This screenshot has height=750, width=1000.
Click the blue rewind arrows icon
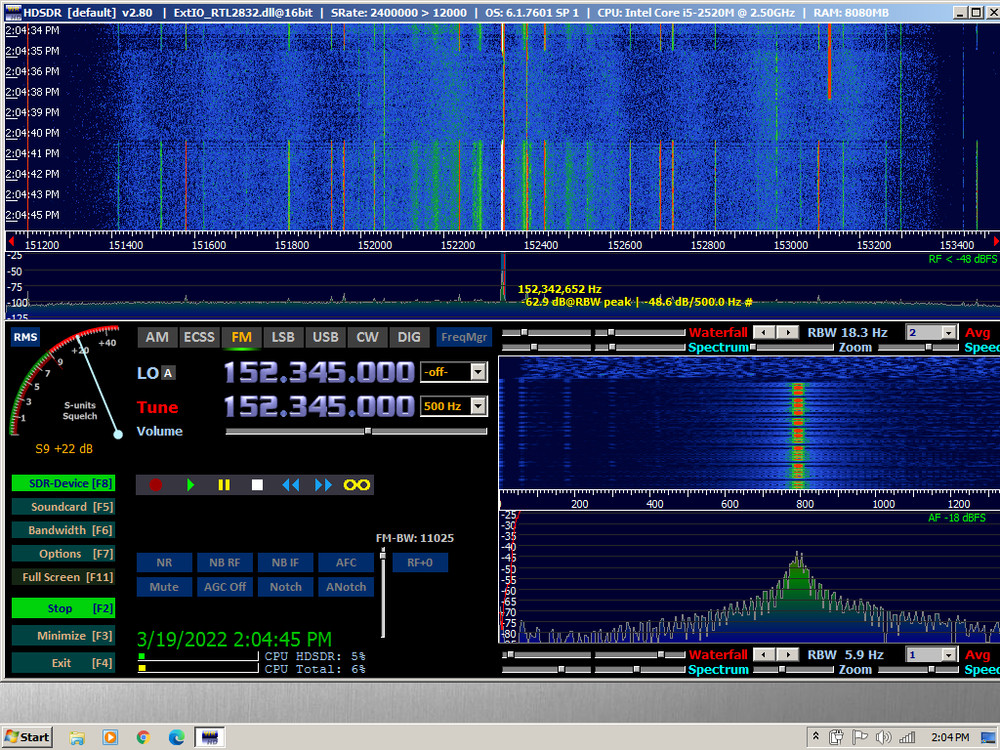[290, 485]
